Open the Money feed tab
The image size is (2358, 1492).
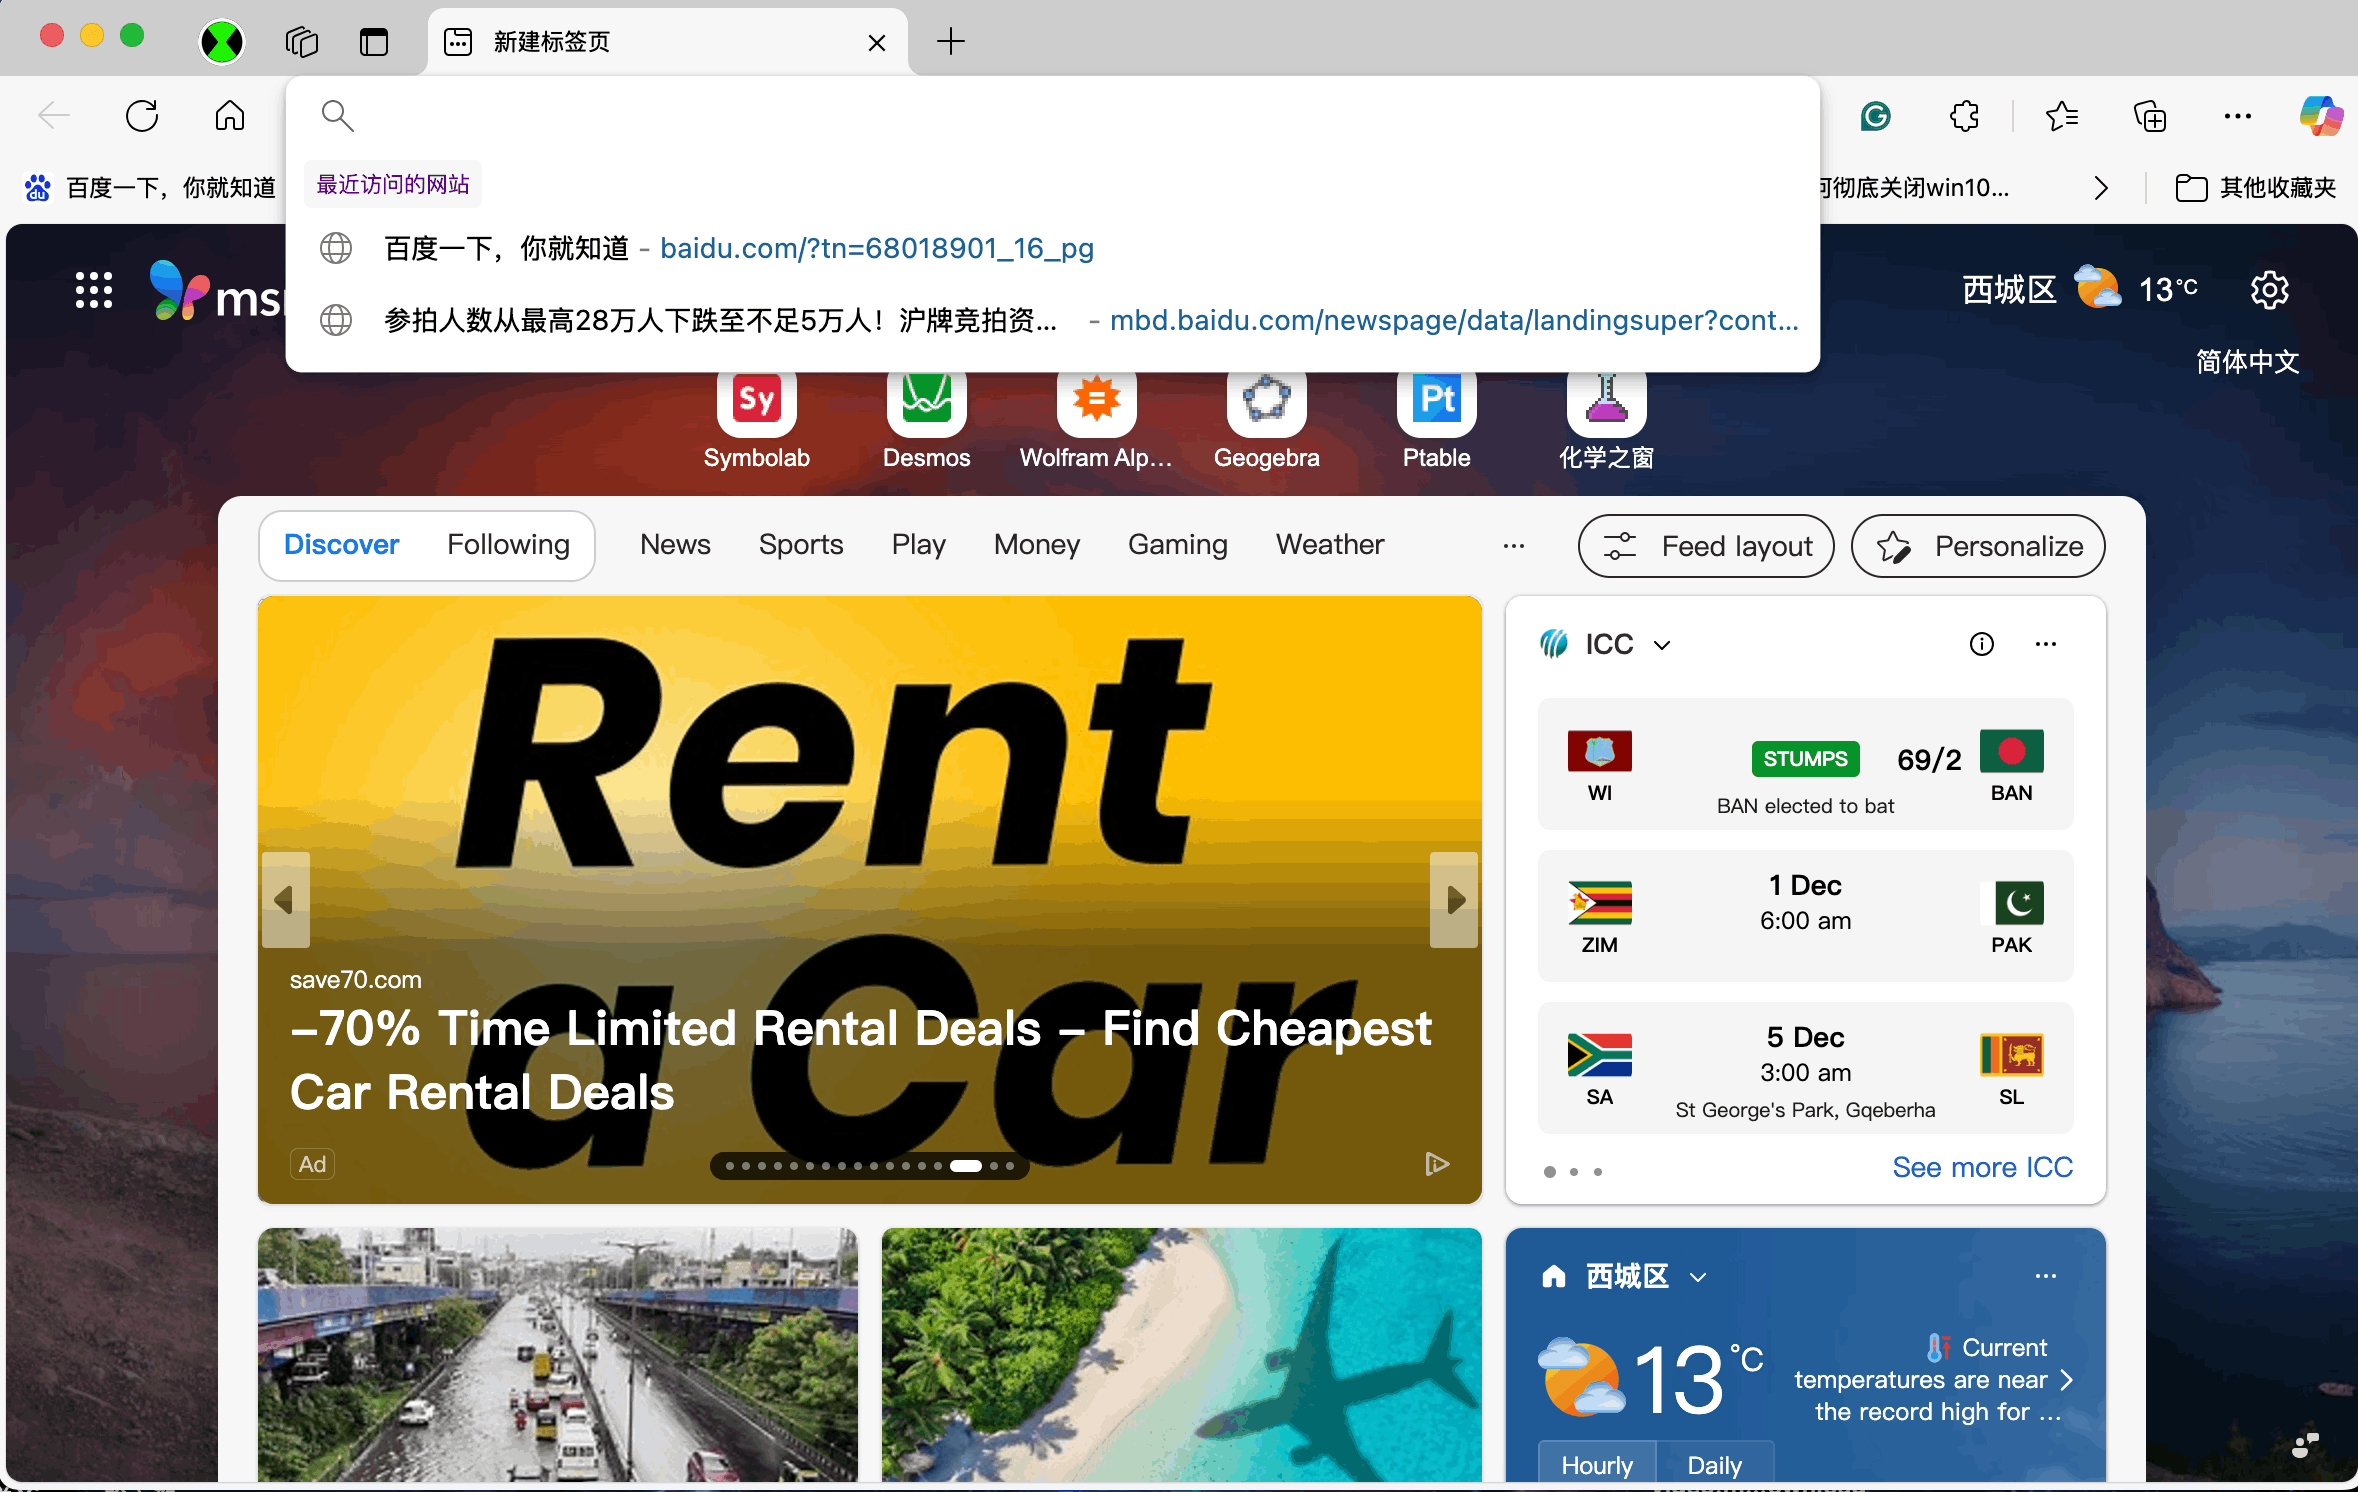(x=1036, y=545)
